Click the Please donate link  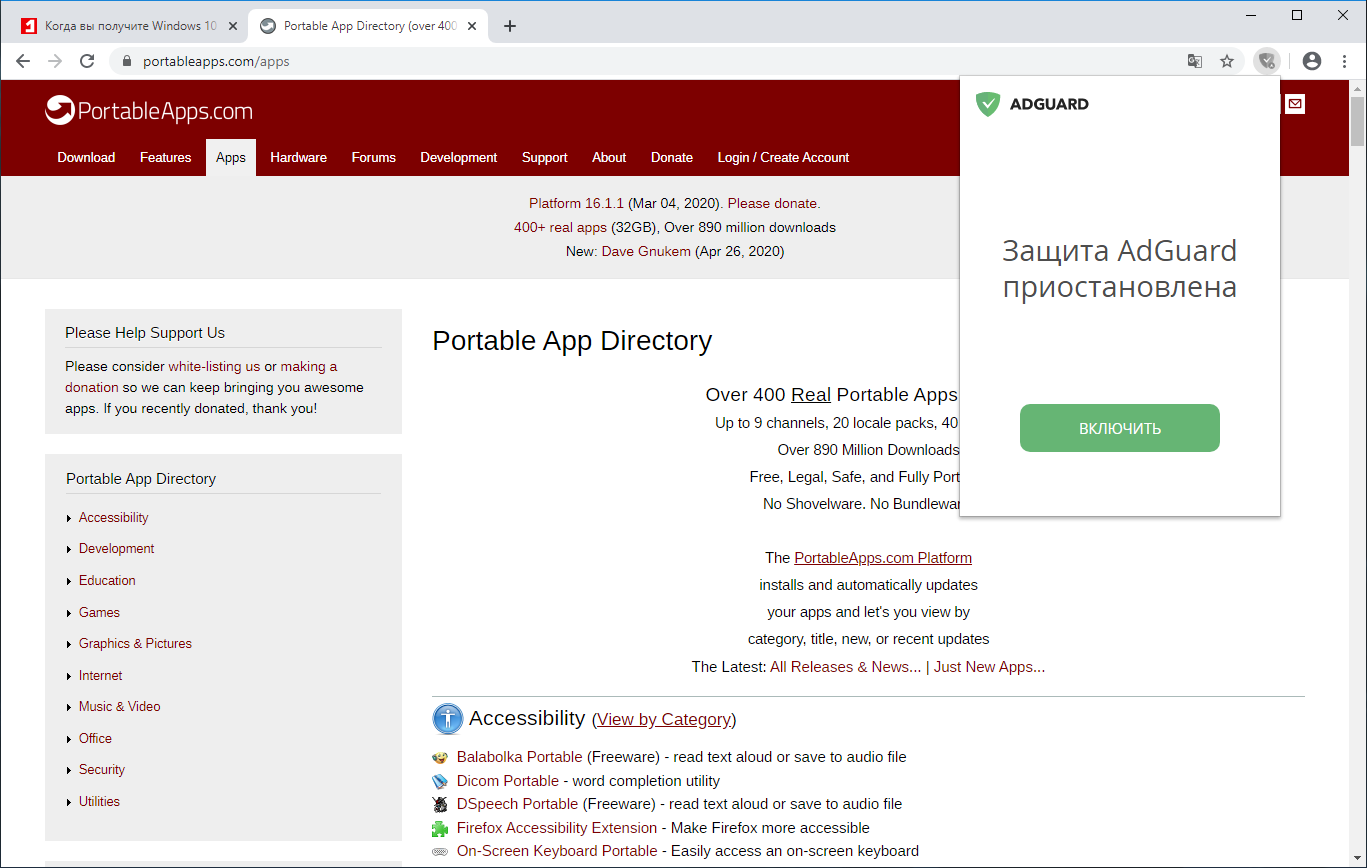click(774, 203)
